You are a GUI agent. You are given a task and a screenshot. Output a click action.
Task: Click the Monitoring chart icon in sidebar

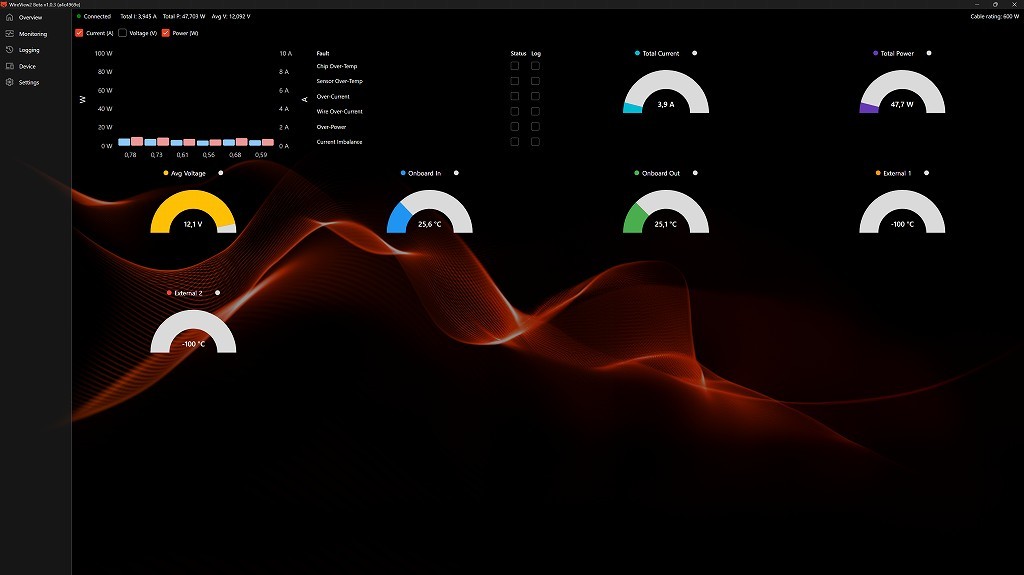coord(9,34)
